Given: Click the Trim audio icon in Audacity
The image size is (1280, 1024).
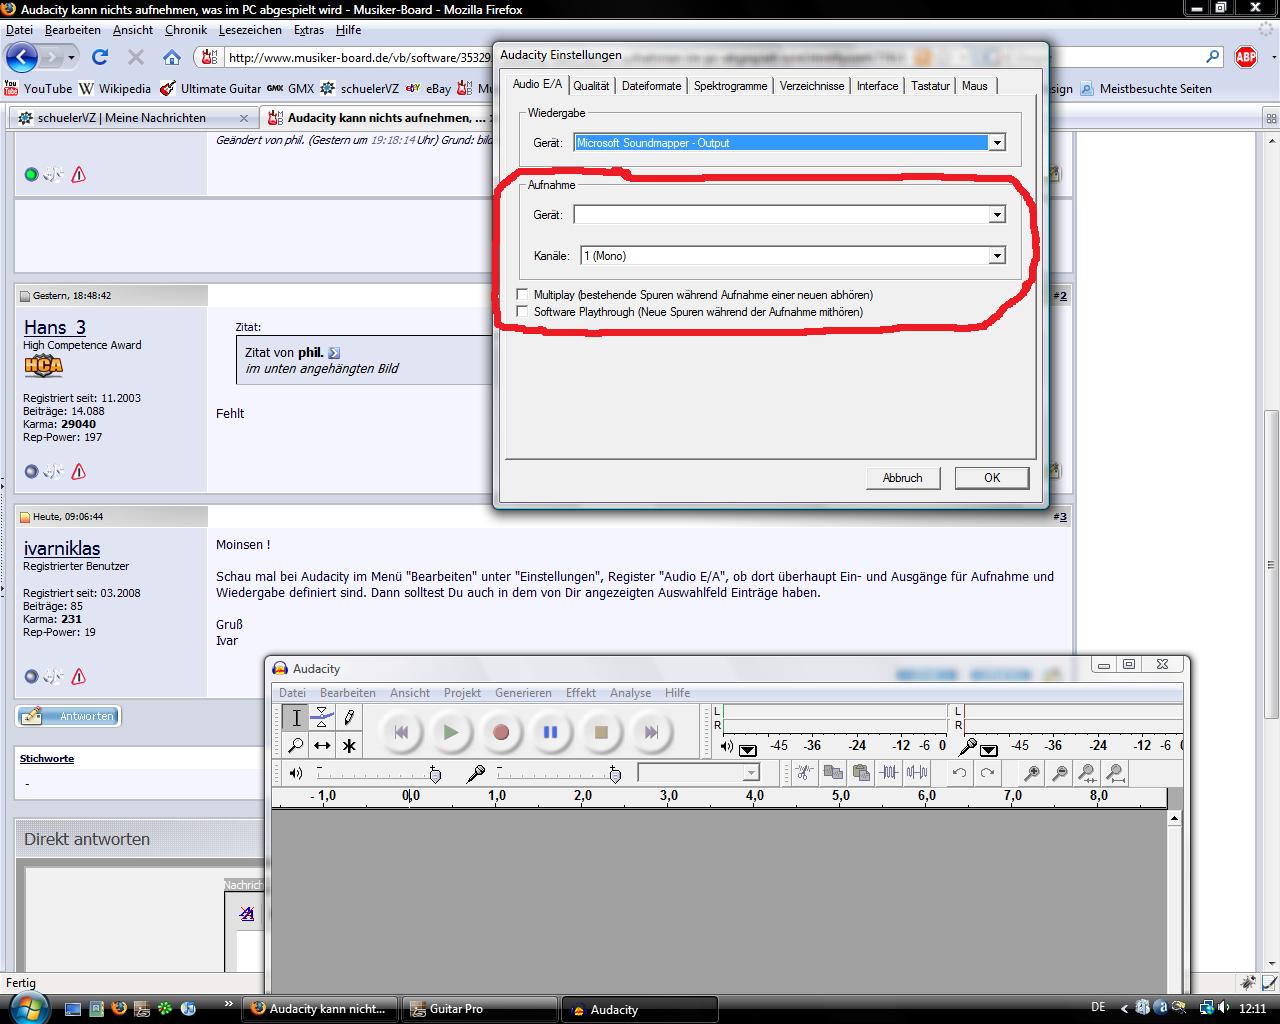Looking at the screenshot, I should tap(888, 772).
